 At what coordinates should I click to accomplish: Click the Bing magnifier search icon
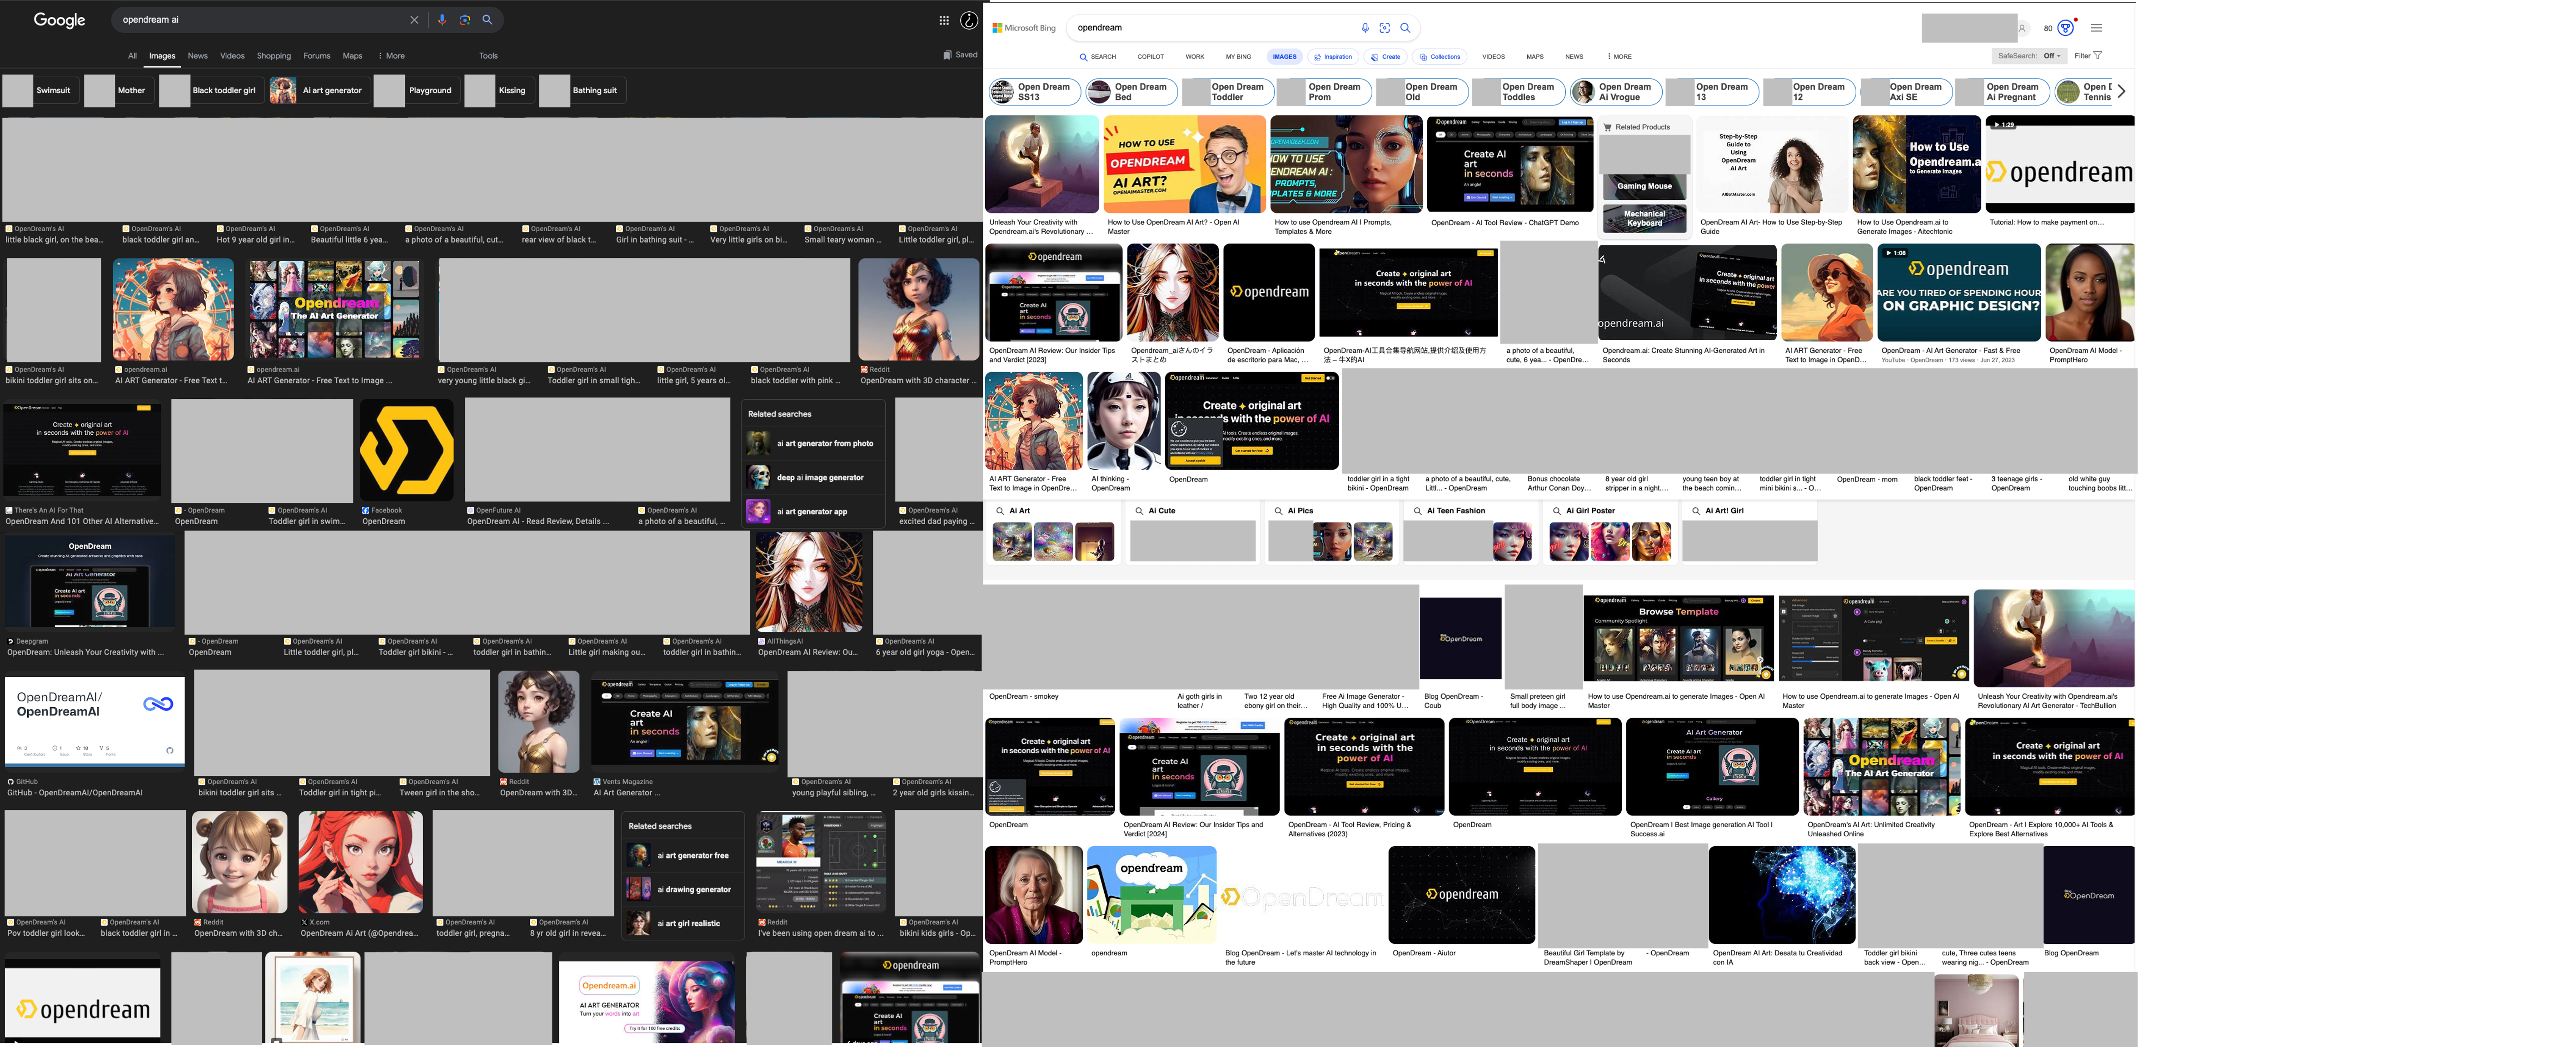(1405, 28)
